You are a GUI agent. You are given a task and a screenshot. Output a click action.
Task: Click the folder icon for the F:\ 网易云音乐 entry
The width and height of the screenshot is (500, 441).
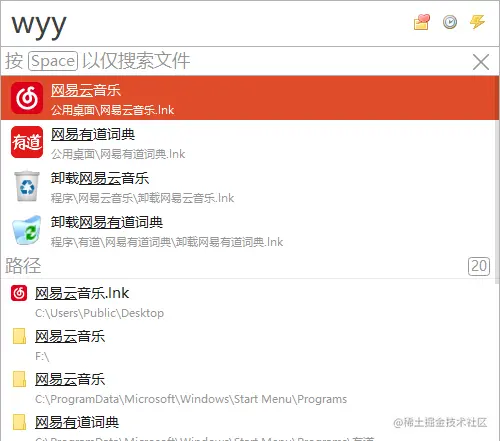pos(19,336)
